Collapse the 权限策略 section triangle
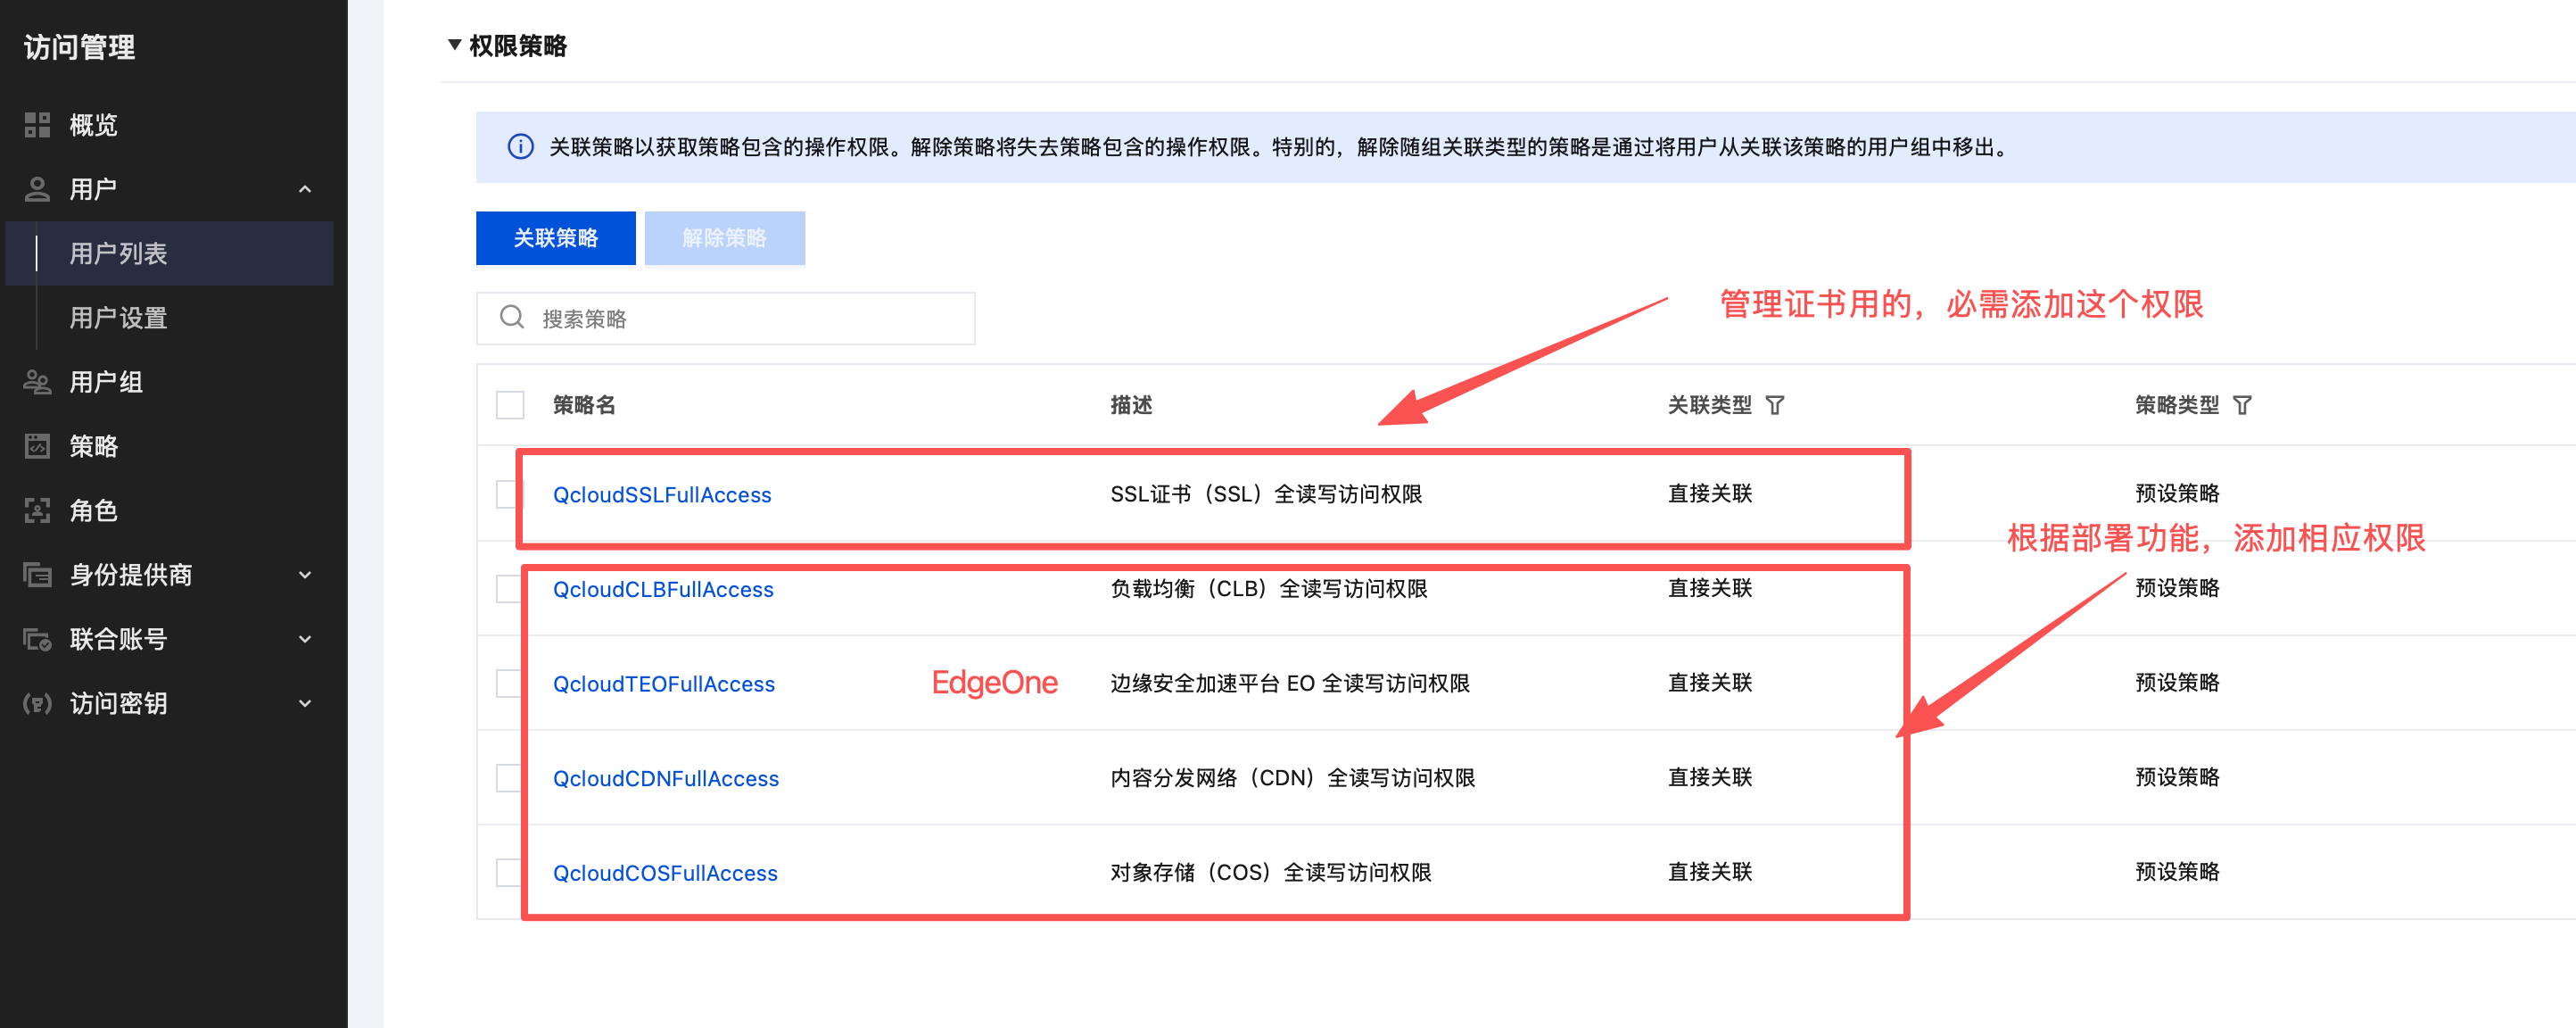Image resolution: width=2576 pixels, height=1028 pixels. click(x=454, y=45)
